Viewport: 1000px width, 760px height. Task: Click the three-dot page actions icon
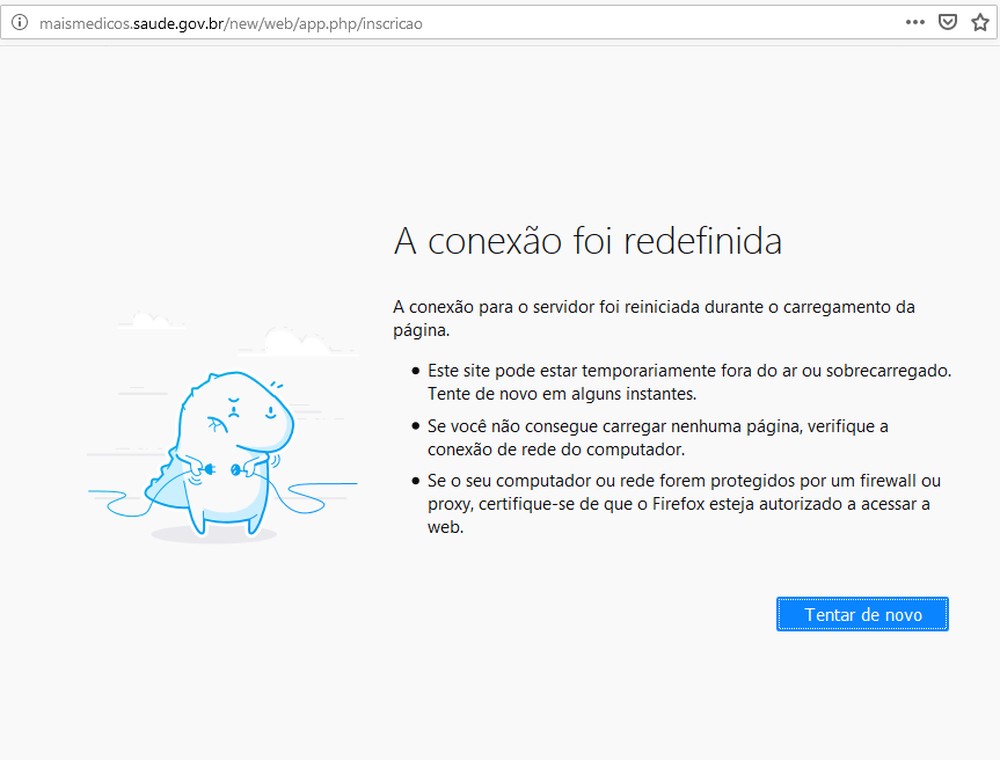click(x=915, y=21)
